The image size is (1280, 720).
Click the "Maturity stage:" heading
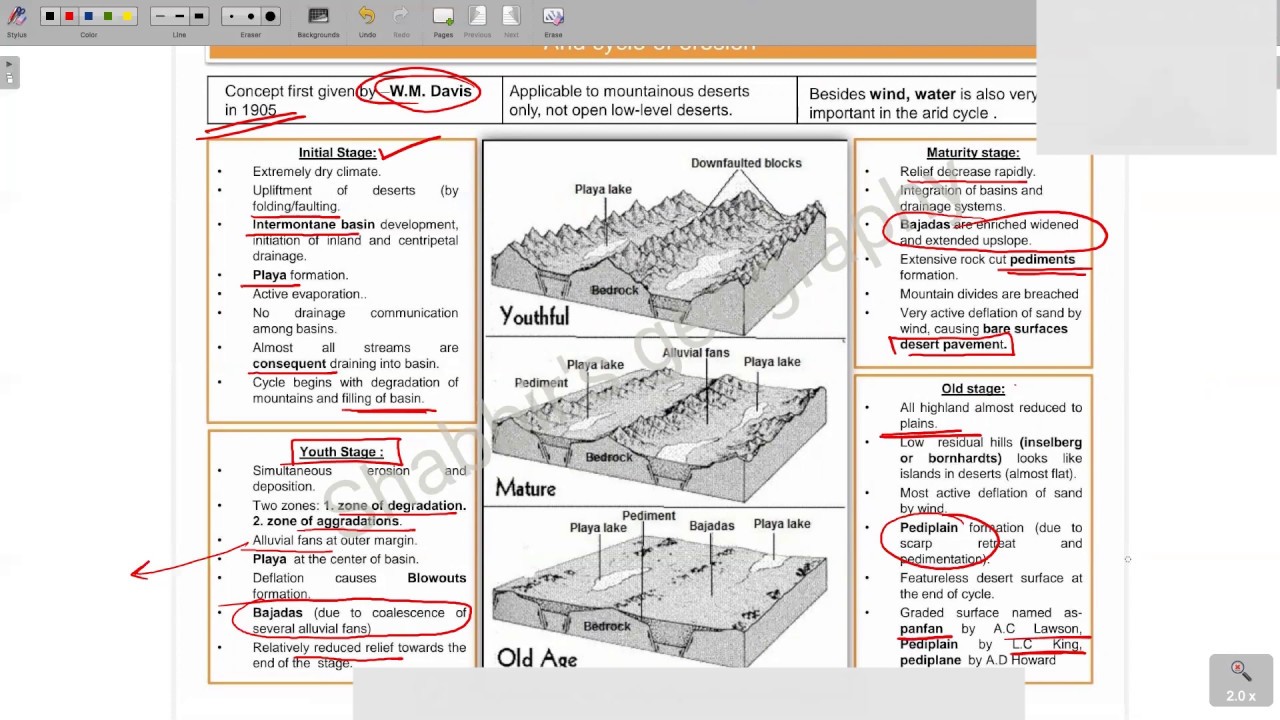click(973, 153)
